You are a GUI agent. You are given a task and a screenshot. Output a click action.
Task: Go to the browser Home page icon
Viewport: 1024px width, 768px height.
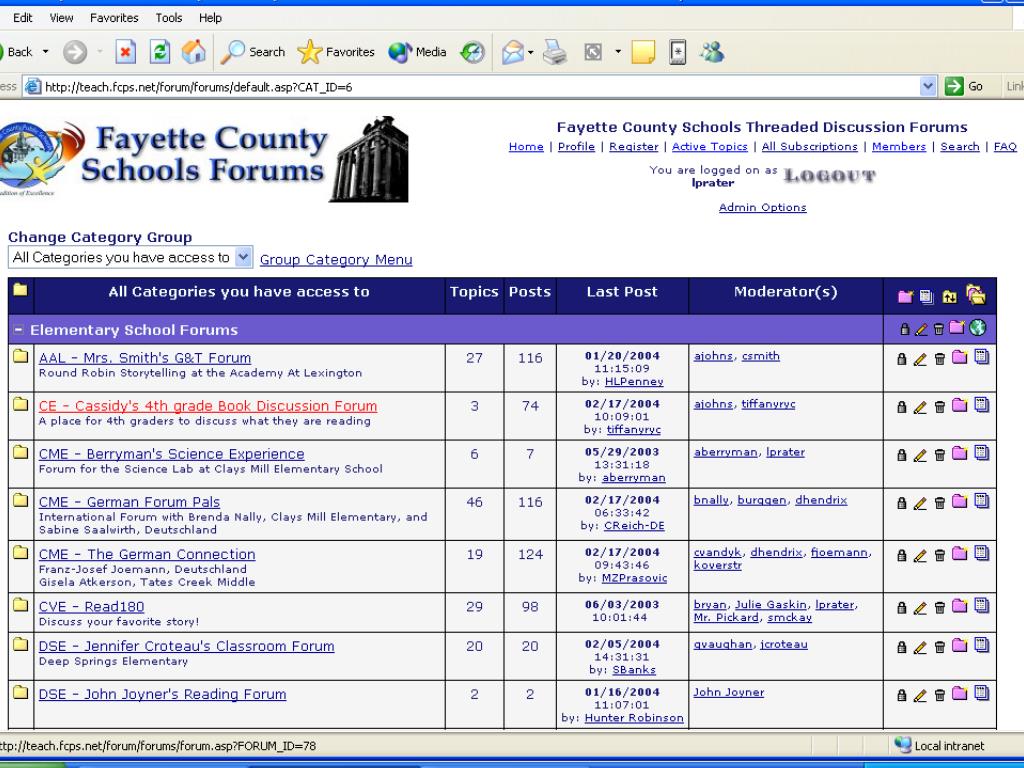point(193,52)
